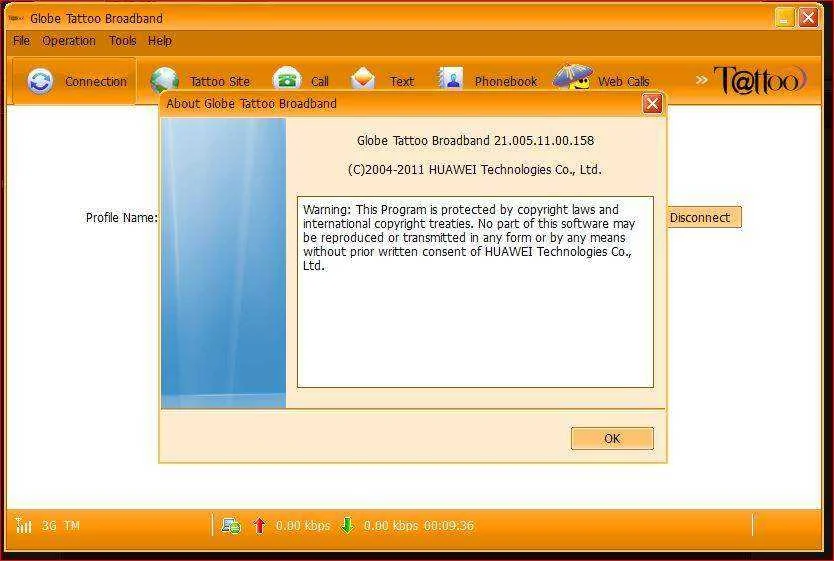Image resolution: width=834 pixels, height=561 pixels.
Task: Open the Phonebook contact icon
Action: tap(451, 79)
